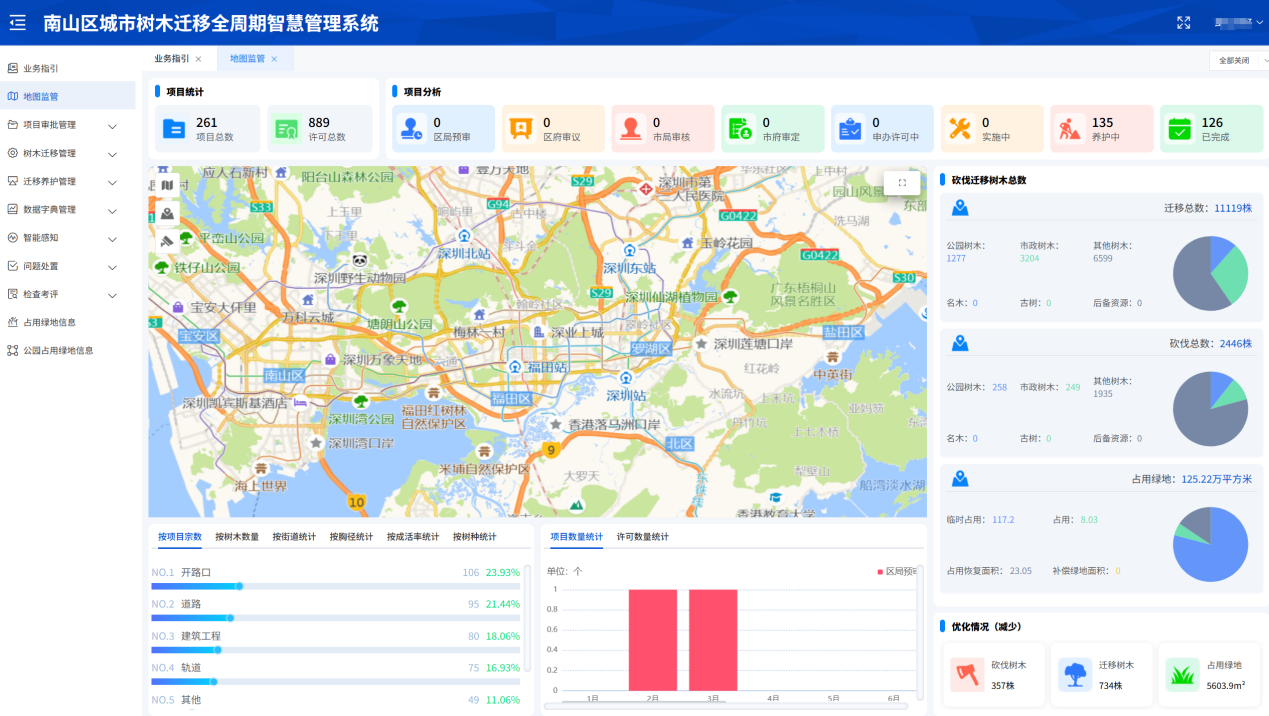Viewport: 1269px width, 716px height.
Task: Click the surveillance camera map tool icon
Action: click(166, 241)
